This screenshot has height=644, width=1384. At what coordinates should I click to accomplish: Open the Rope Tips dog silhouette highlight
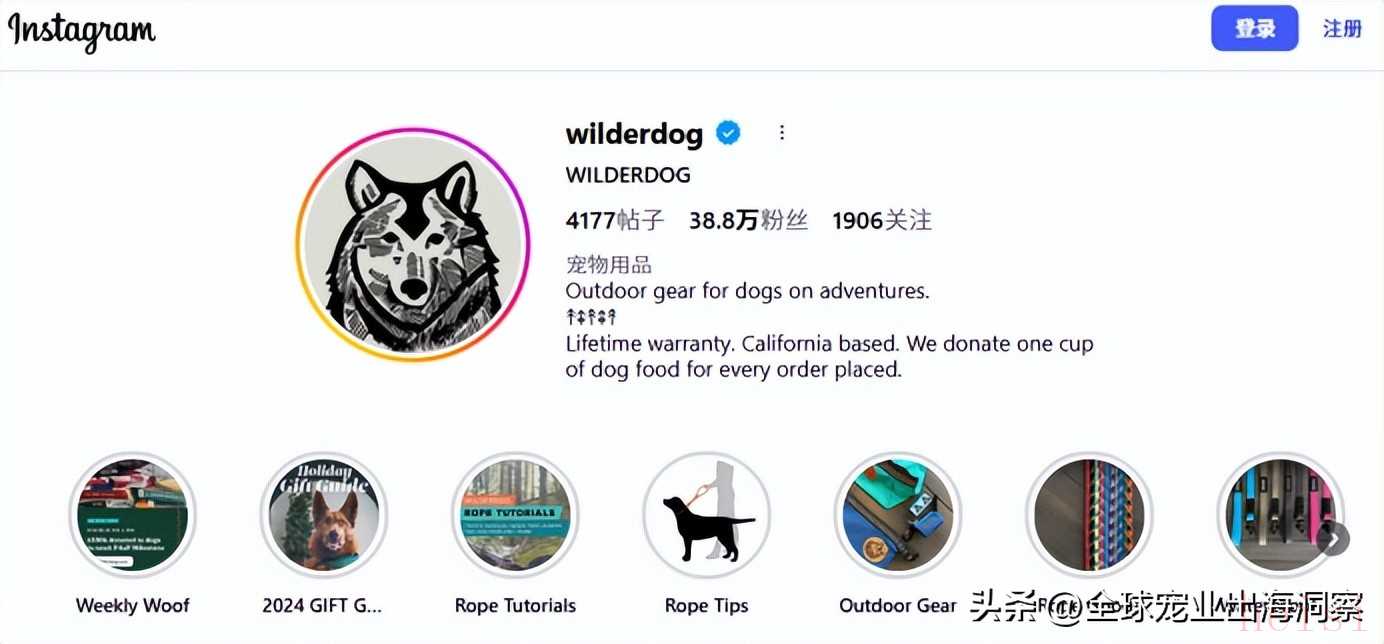pyautogui.click(x=706, y=516)
